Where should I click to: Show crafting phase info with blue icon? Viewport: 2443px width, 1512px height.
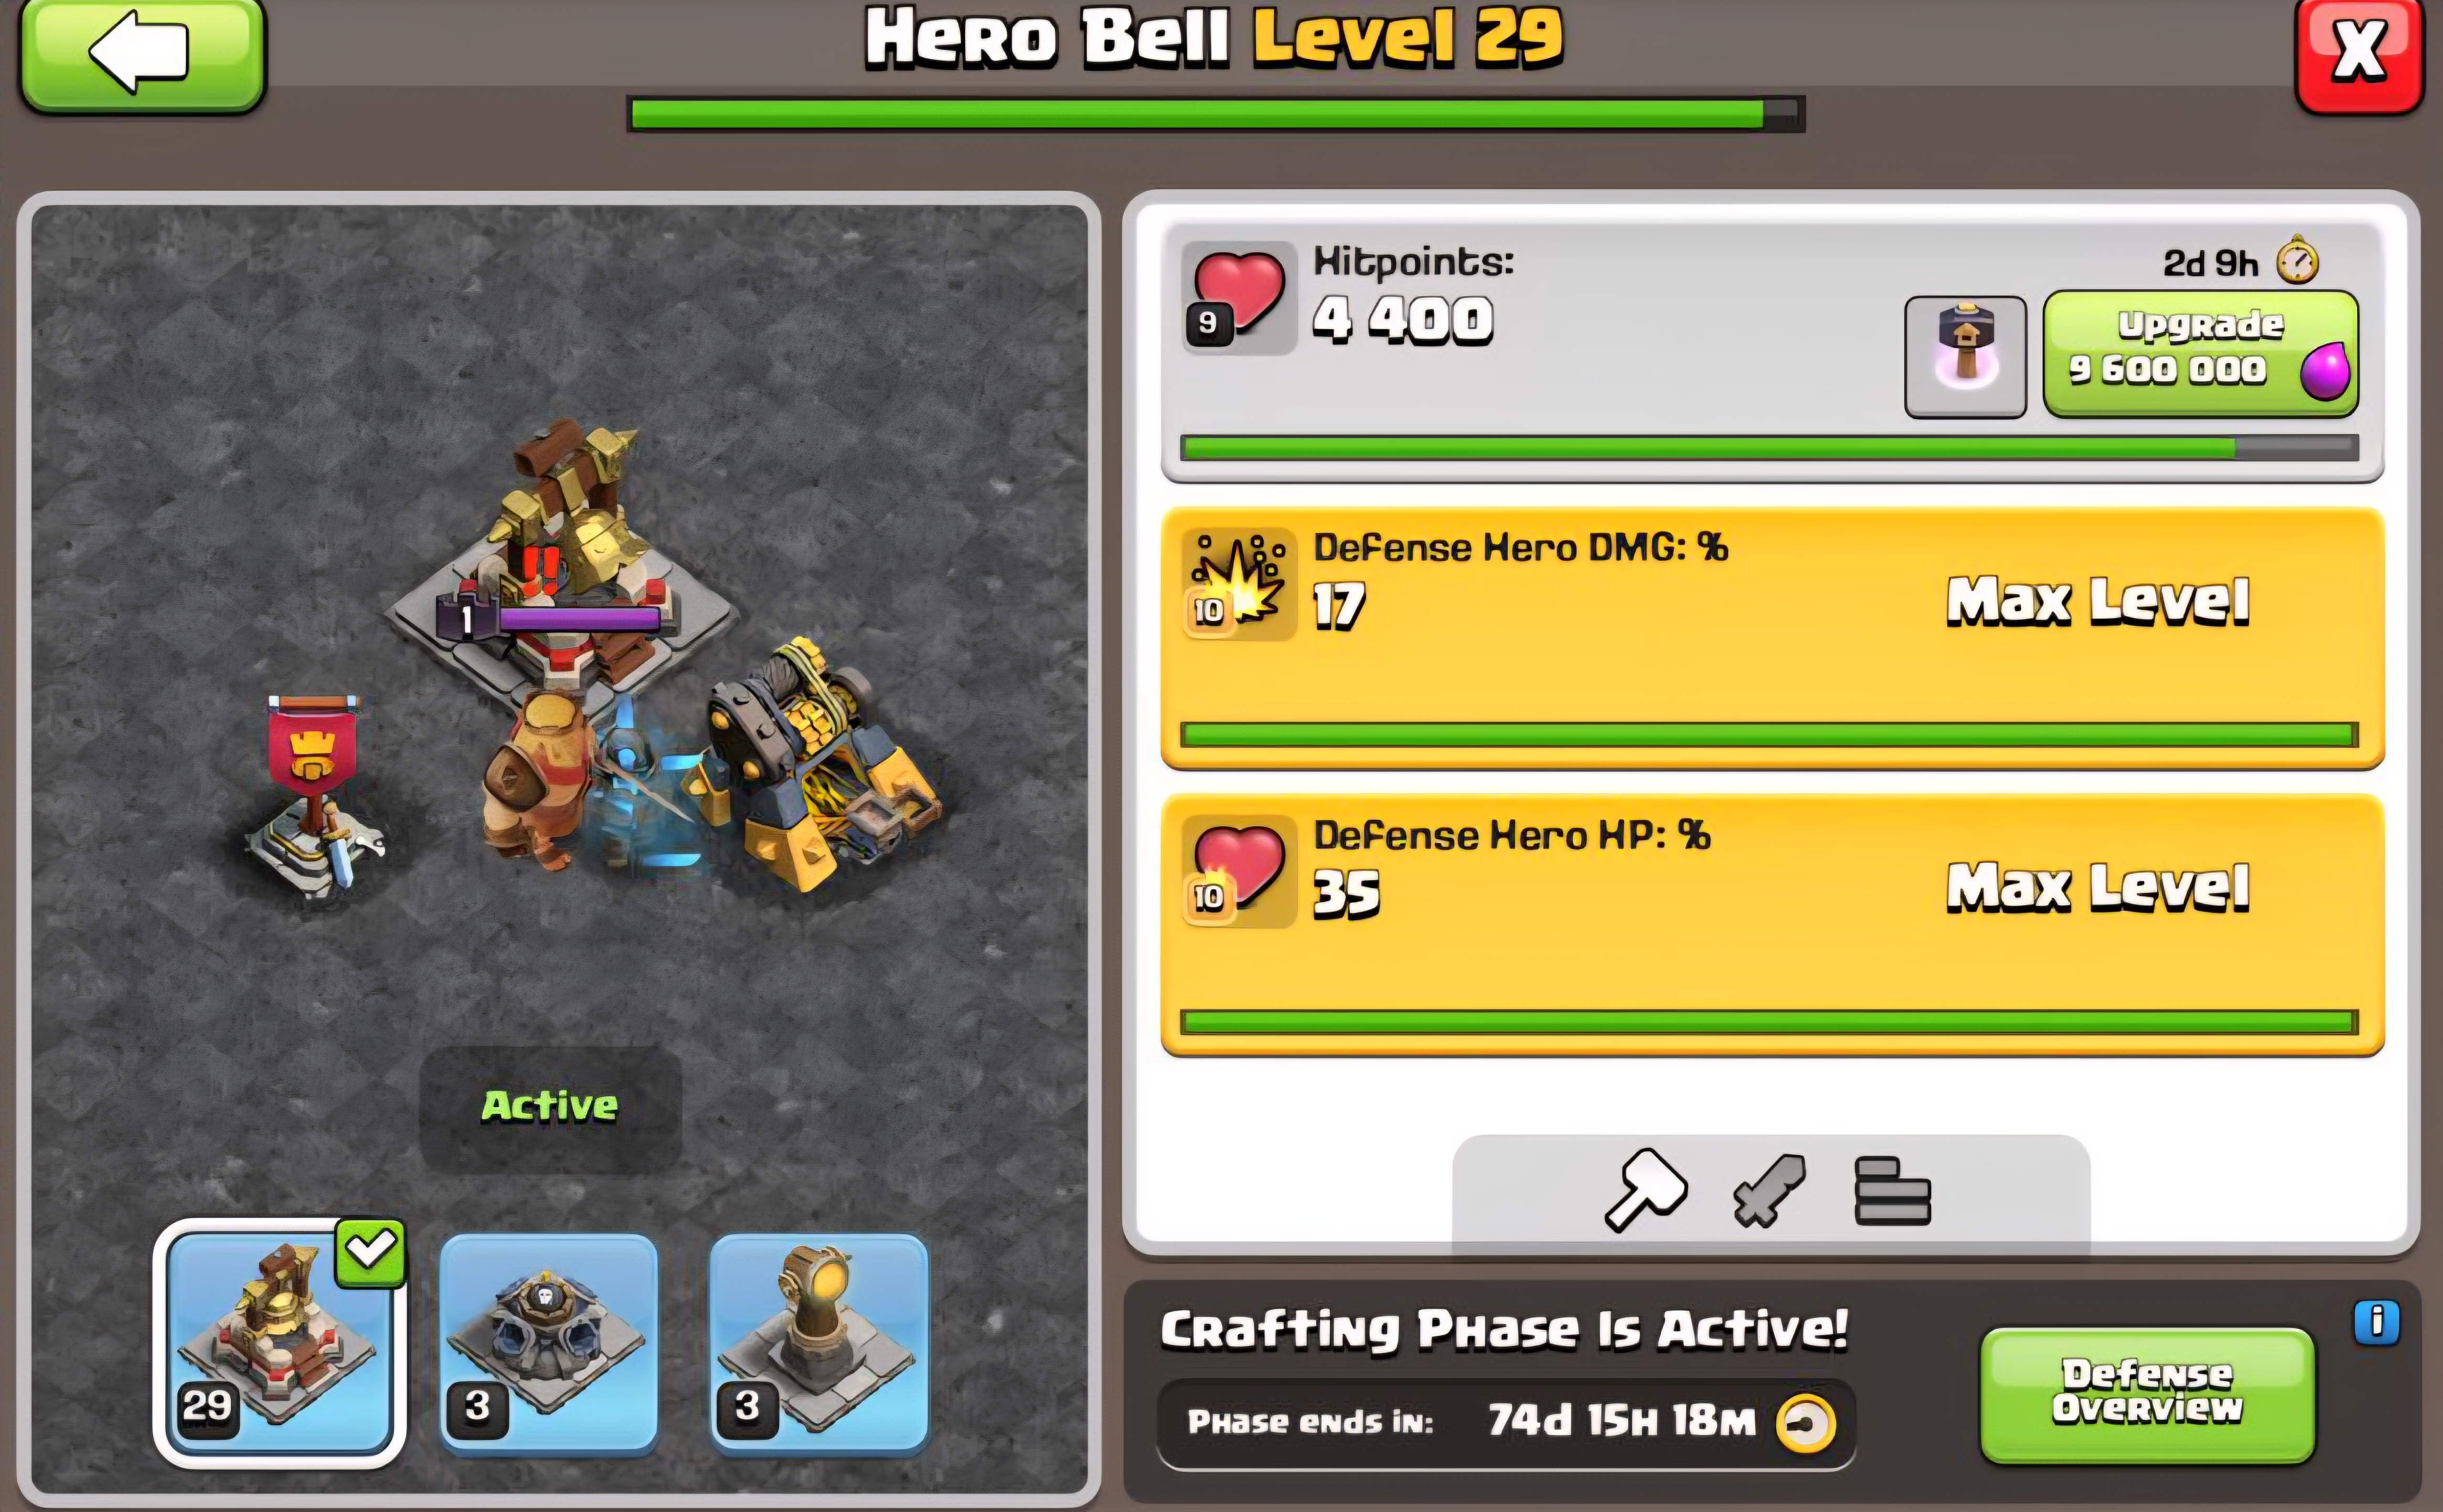point(2377,1322)
